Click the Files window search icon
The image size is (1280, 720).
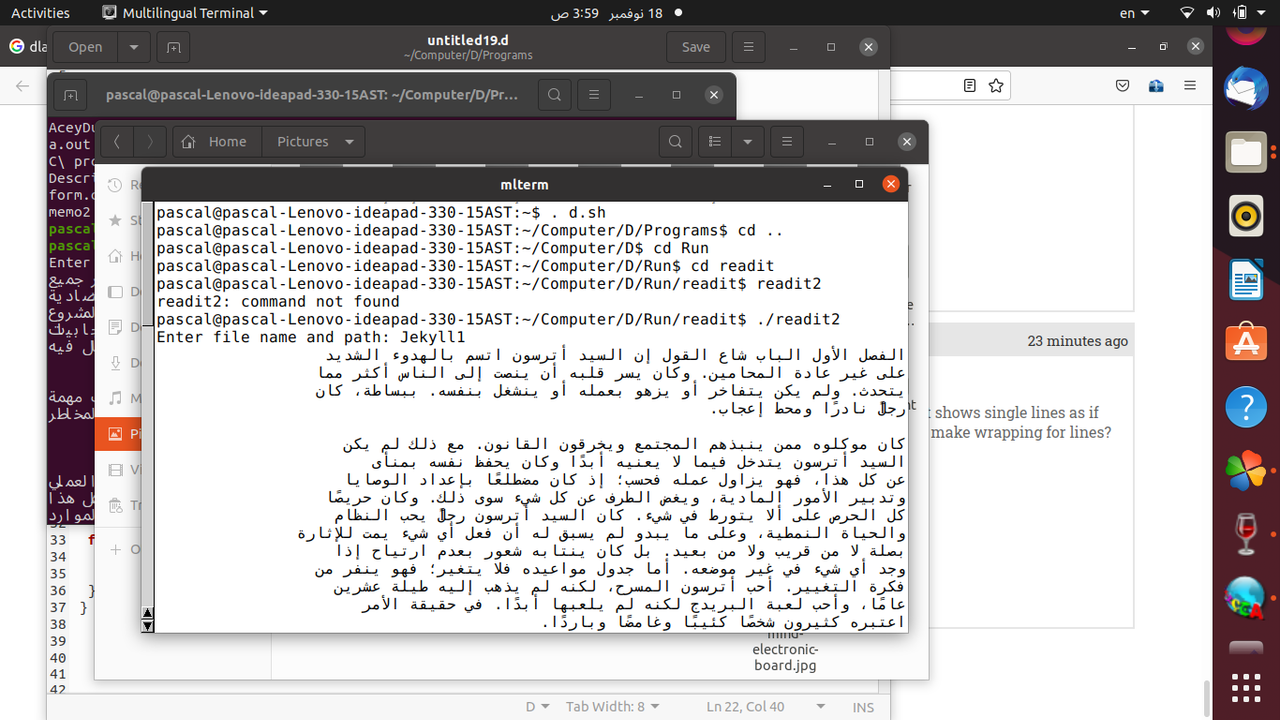676,142
